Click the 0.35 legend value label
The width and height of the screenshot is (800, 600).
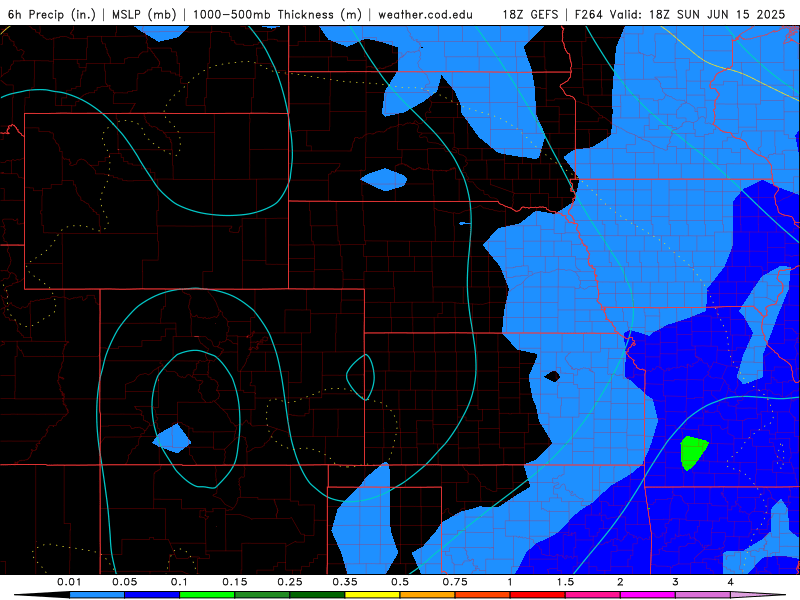coord(345,582)
